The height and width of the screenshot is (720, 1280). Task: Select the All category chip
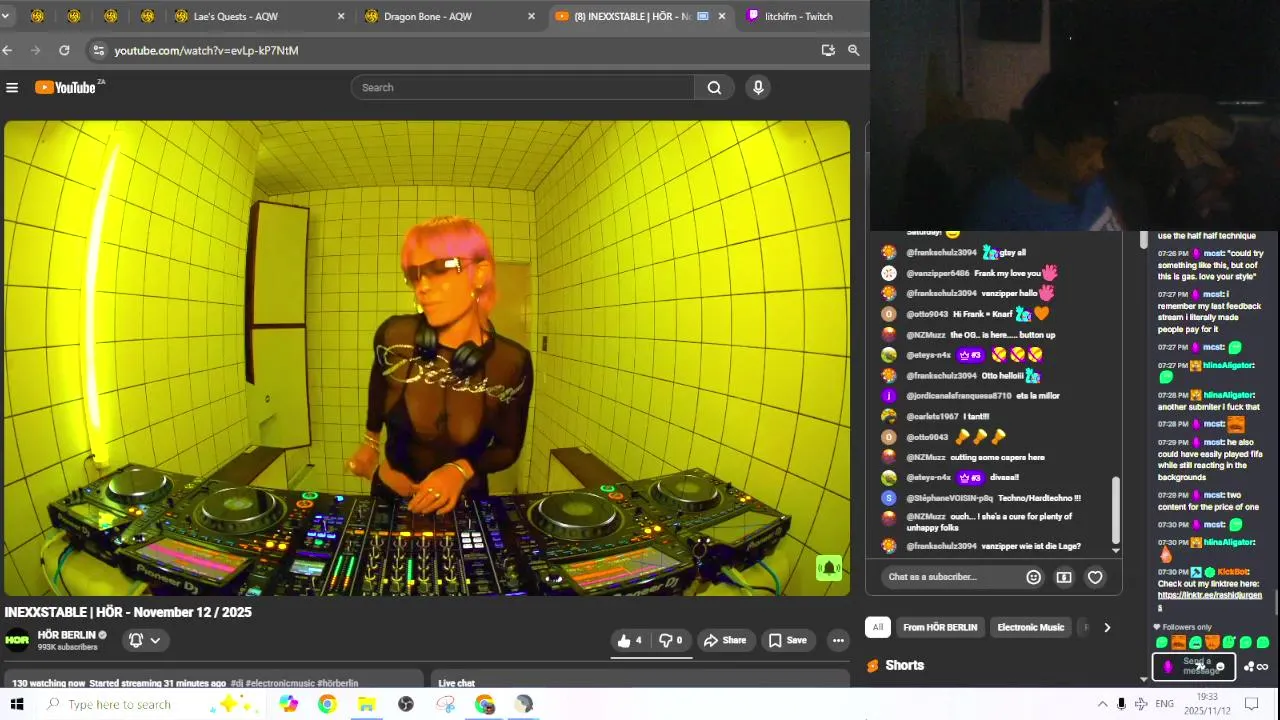point(878,628)
